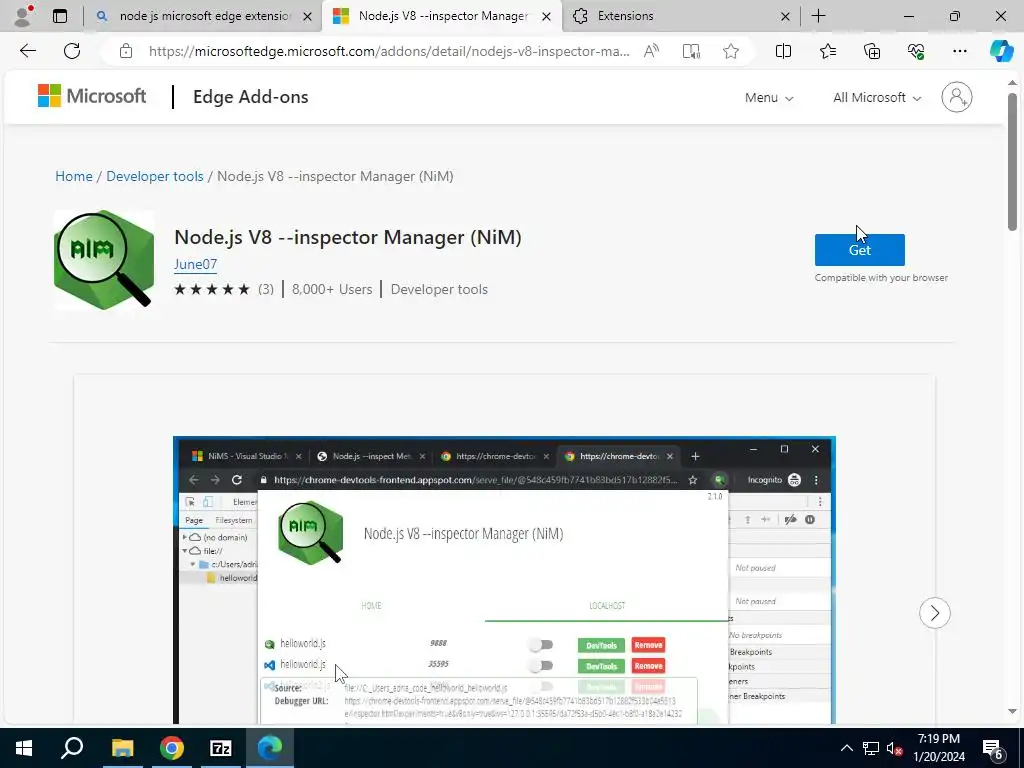Open the sign-in account icon
Viewport: 1024px width, 768px height.
pyautogui.click(x=957, y=97)
